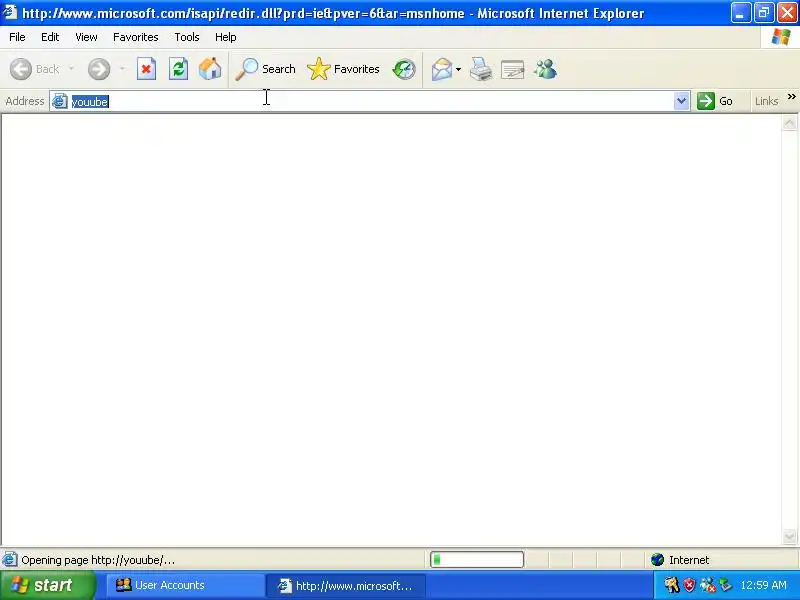The height and width of the screenshot is (600, 800).
Task: Expand the Back history dropdown arrow
Action: point(71,68)
